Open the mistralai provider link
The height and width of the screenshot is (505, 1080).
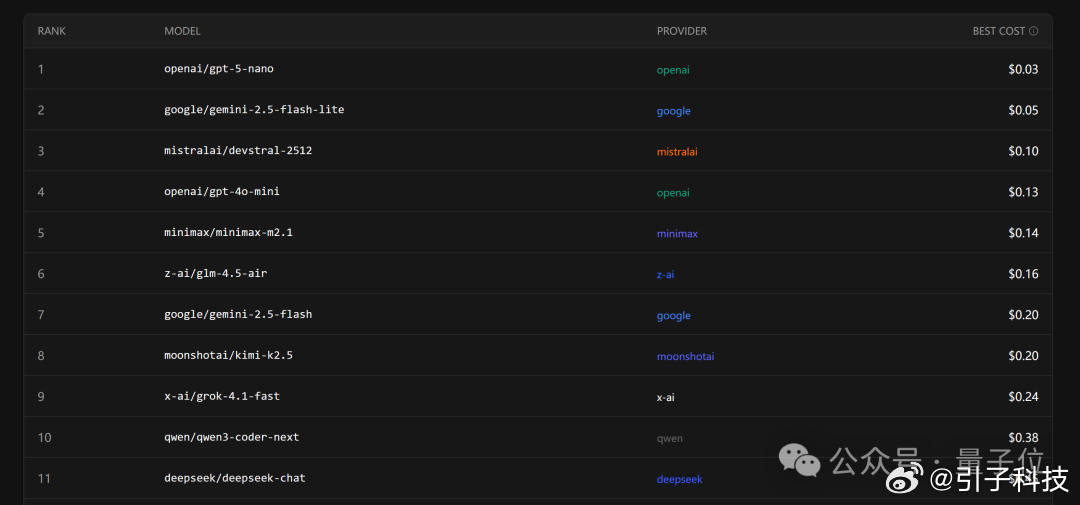click(x=677, y=152)
